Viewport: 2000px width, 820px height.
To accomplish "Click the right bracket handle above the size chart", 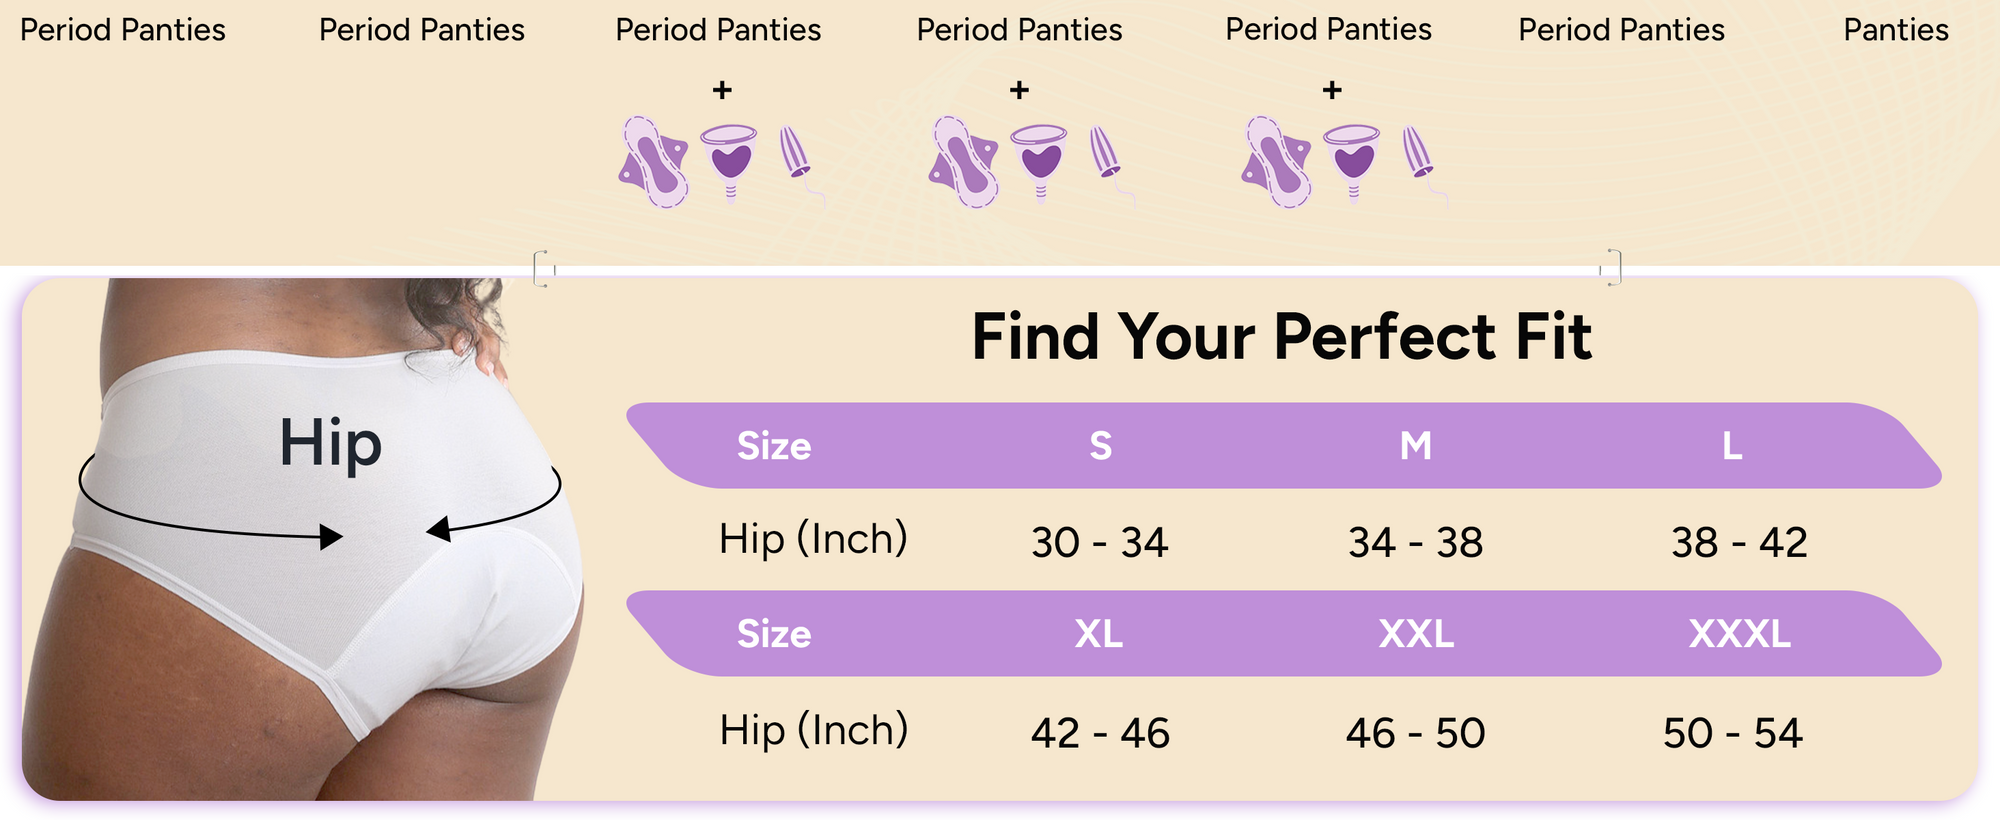I will (1612, 268).
